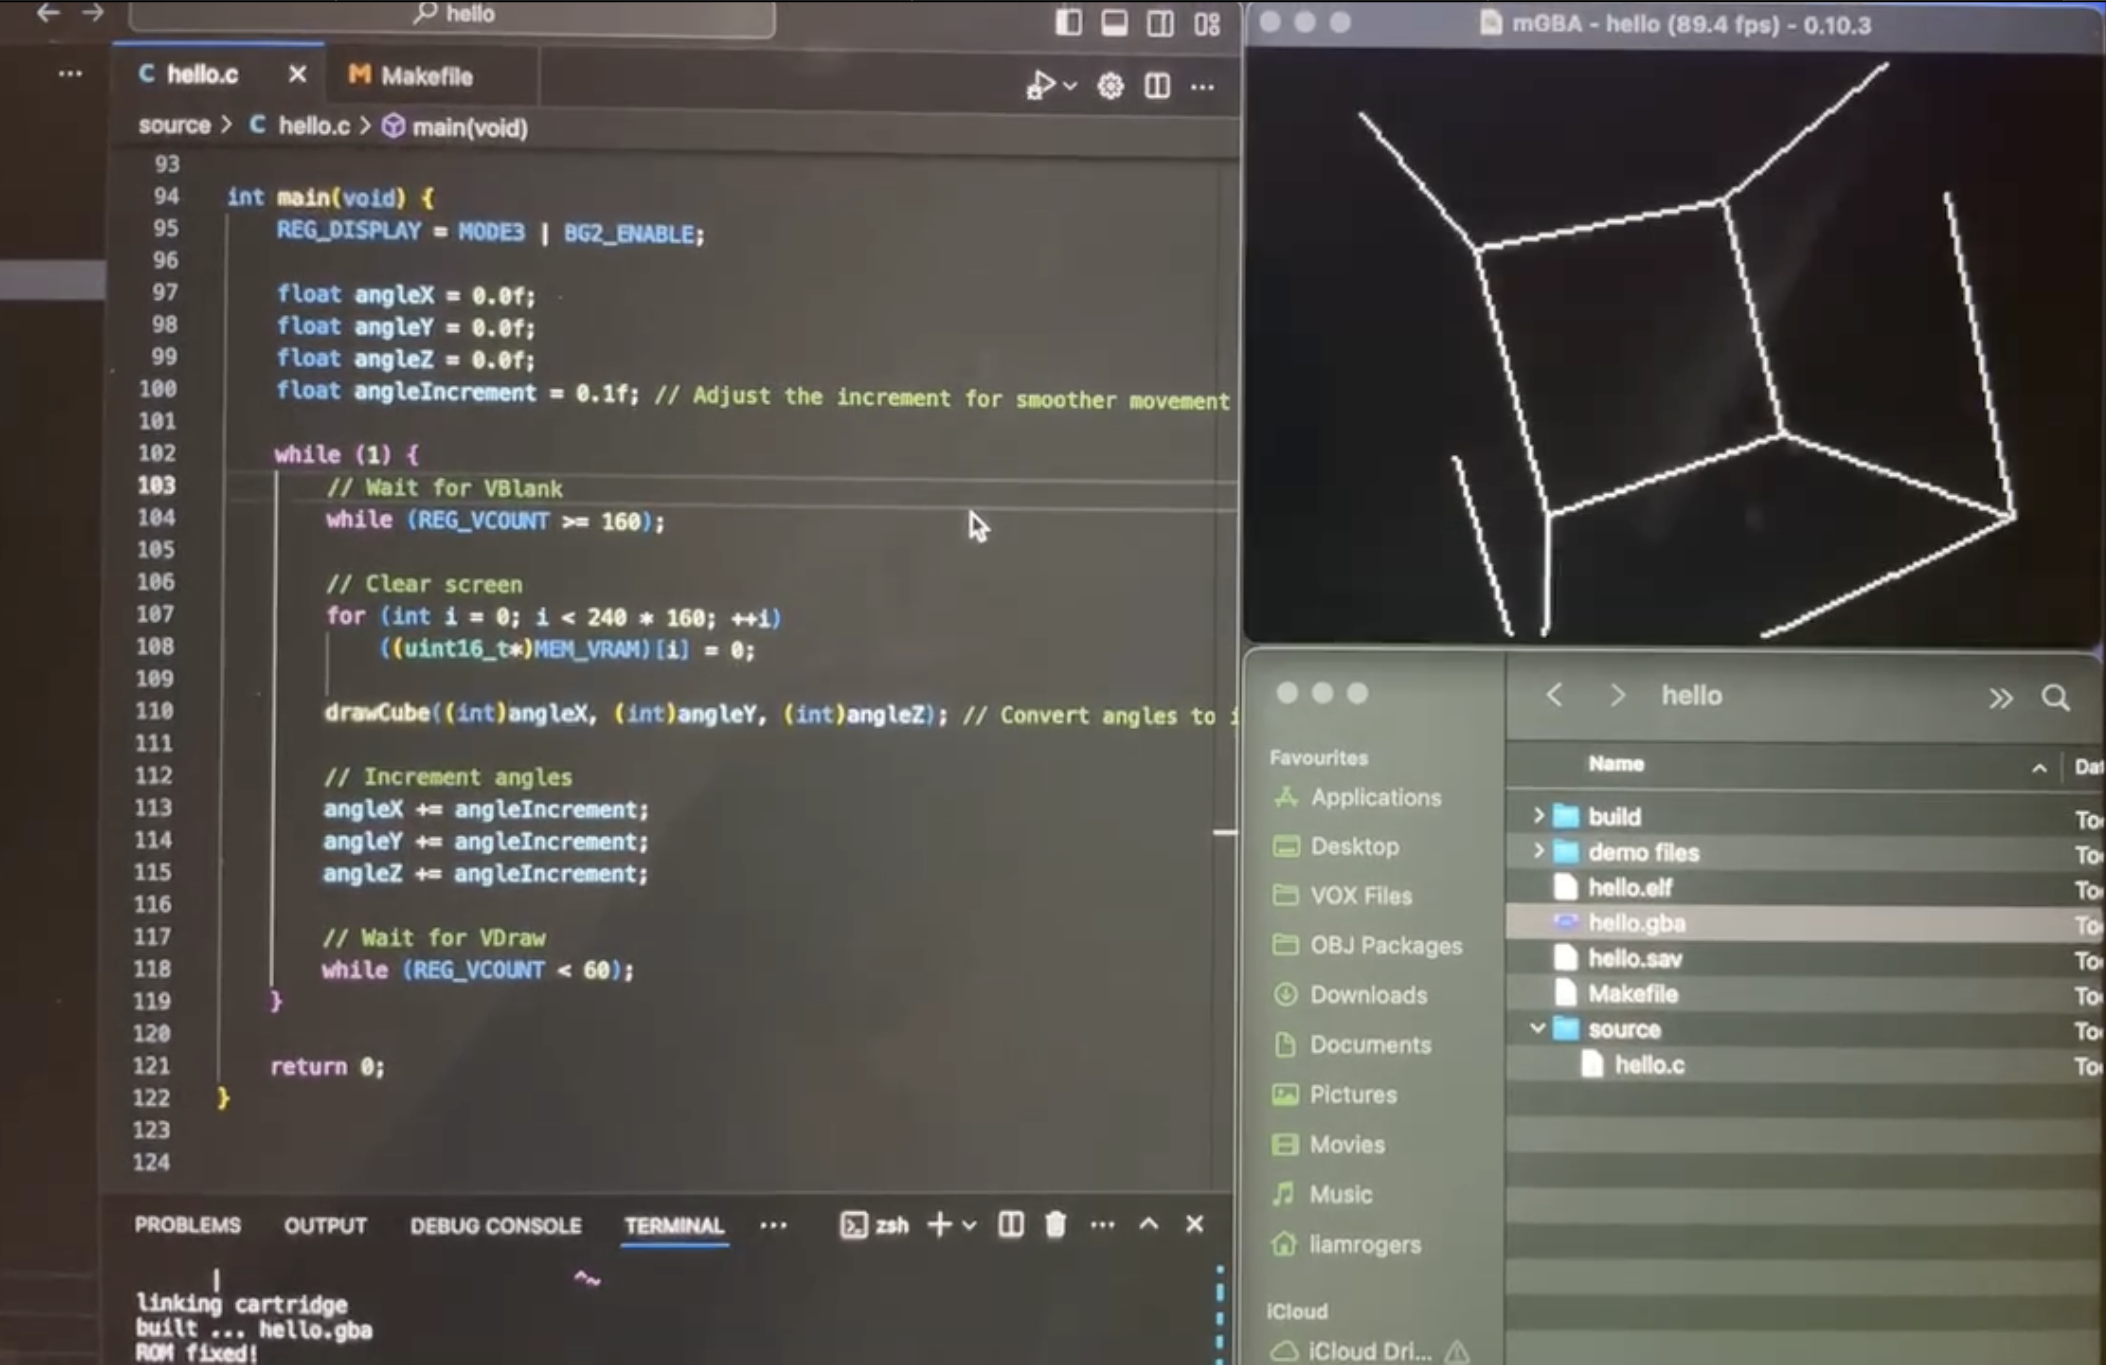Screen dimensions: 2106x1365
Task: Kill terminal with the trash icon
Action: [1056, 1224]
